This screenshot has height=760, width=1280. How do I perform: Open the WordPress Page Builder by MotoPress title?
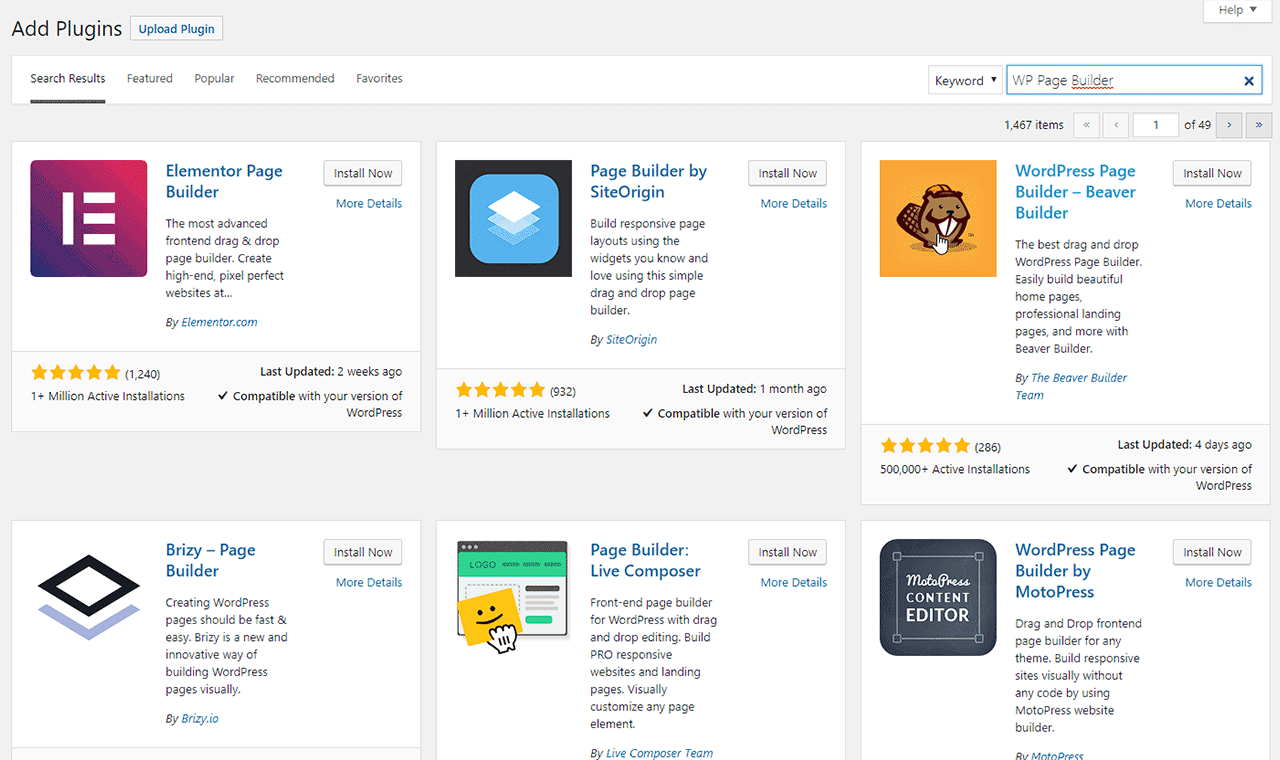click(1075, 571)
